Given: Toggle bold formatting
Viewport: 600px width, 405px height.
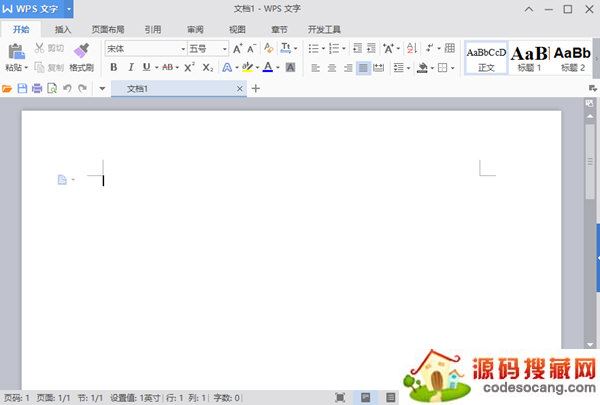Looking at the screenshot, I should (x=113, y=67).
